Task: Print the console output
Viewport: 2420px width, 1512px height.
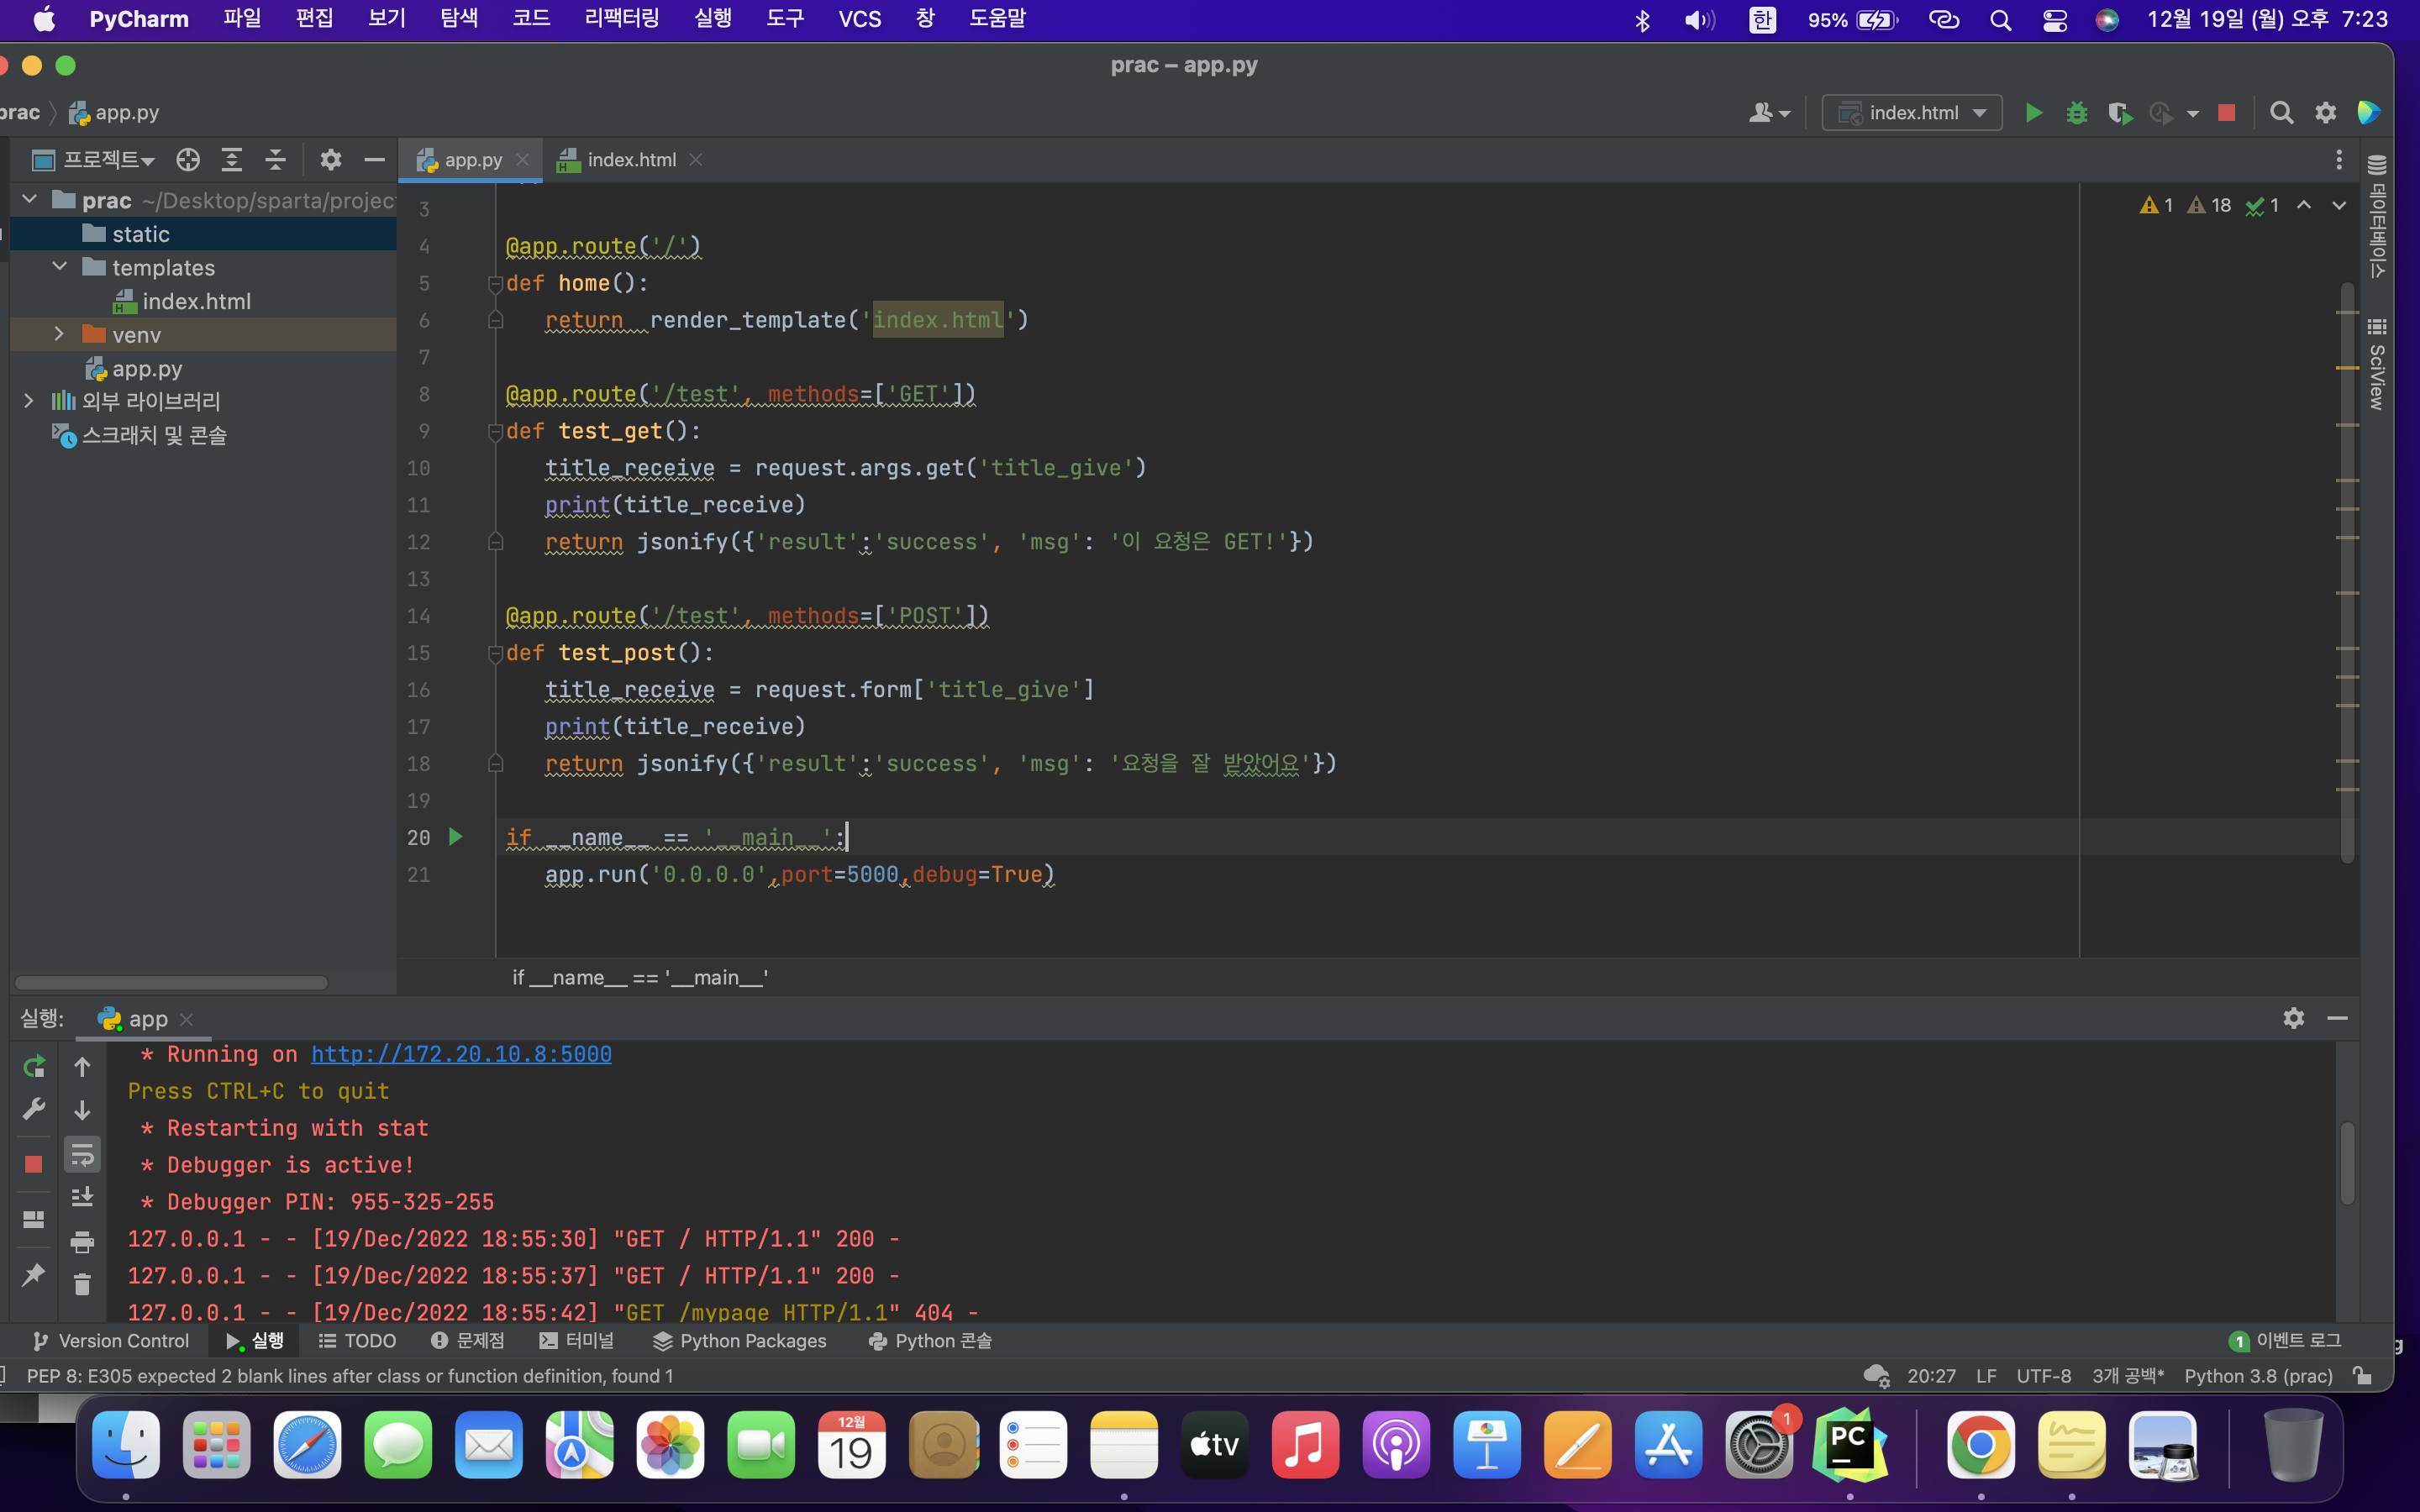Action: 82,1242
